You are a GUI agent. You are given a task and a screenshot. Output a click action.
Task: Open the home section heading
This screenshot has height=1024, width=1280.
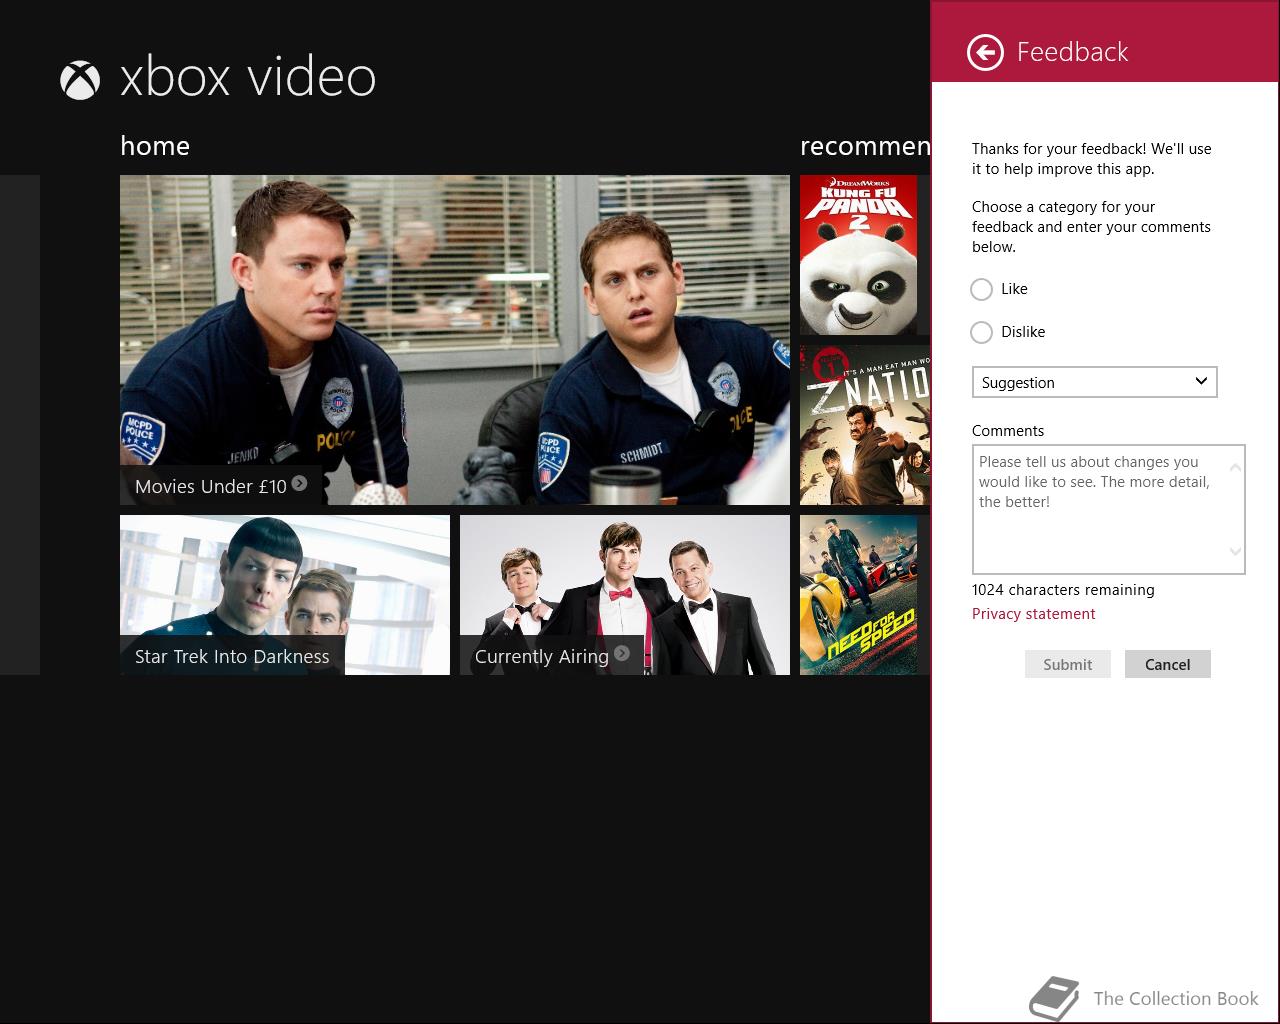(155, 146)
